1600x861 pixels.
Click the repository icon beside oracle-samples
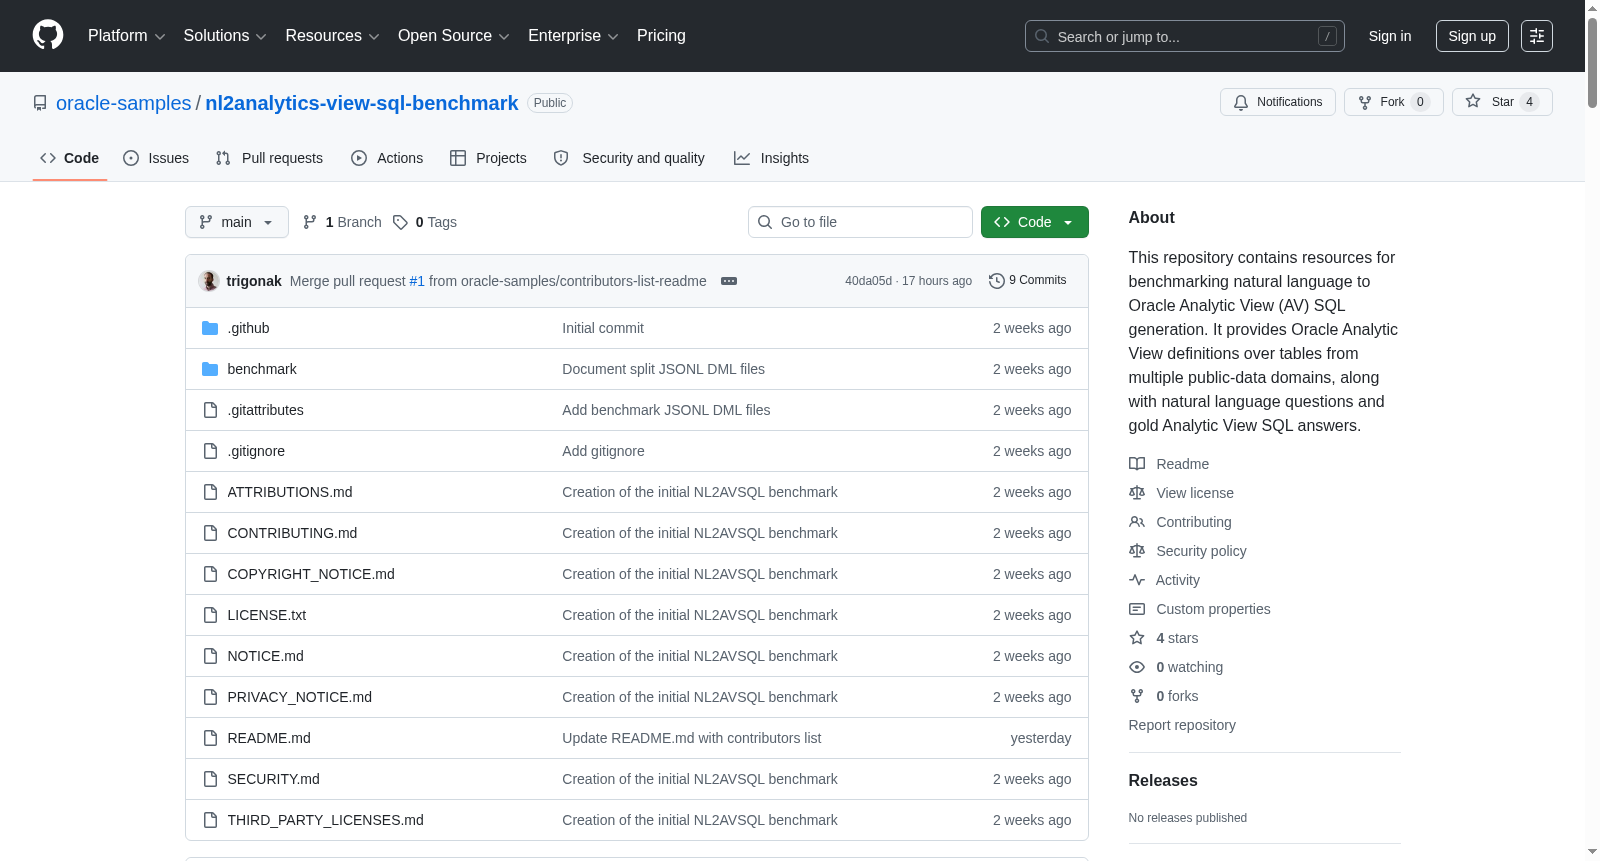40,103
